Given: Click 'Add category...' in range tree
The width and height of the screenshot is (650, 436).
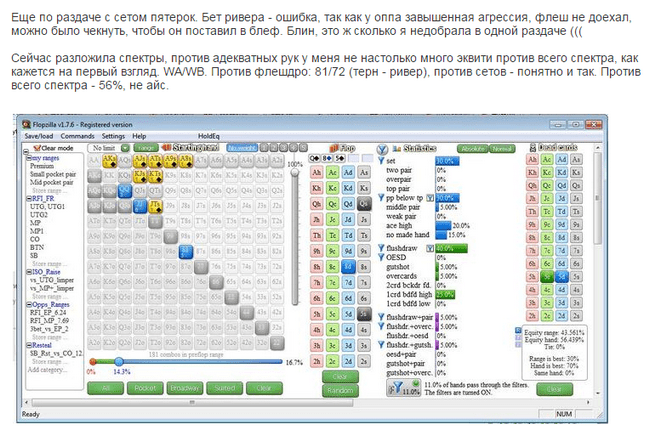Looking at the screenshot, I should [47, 369].
